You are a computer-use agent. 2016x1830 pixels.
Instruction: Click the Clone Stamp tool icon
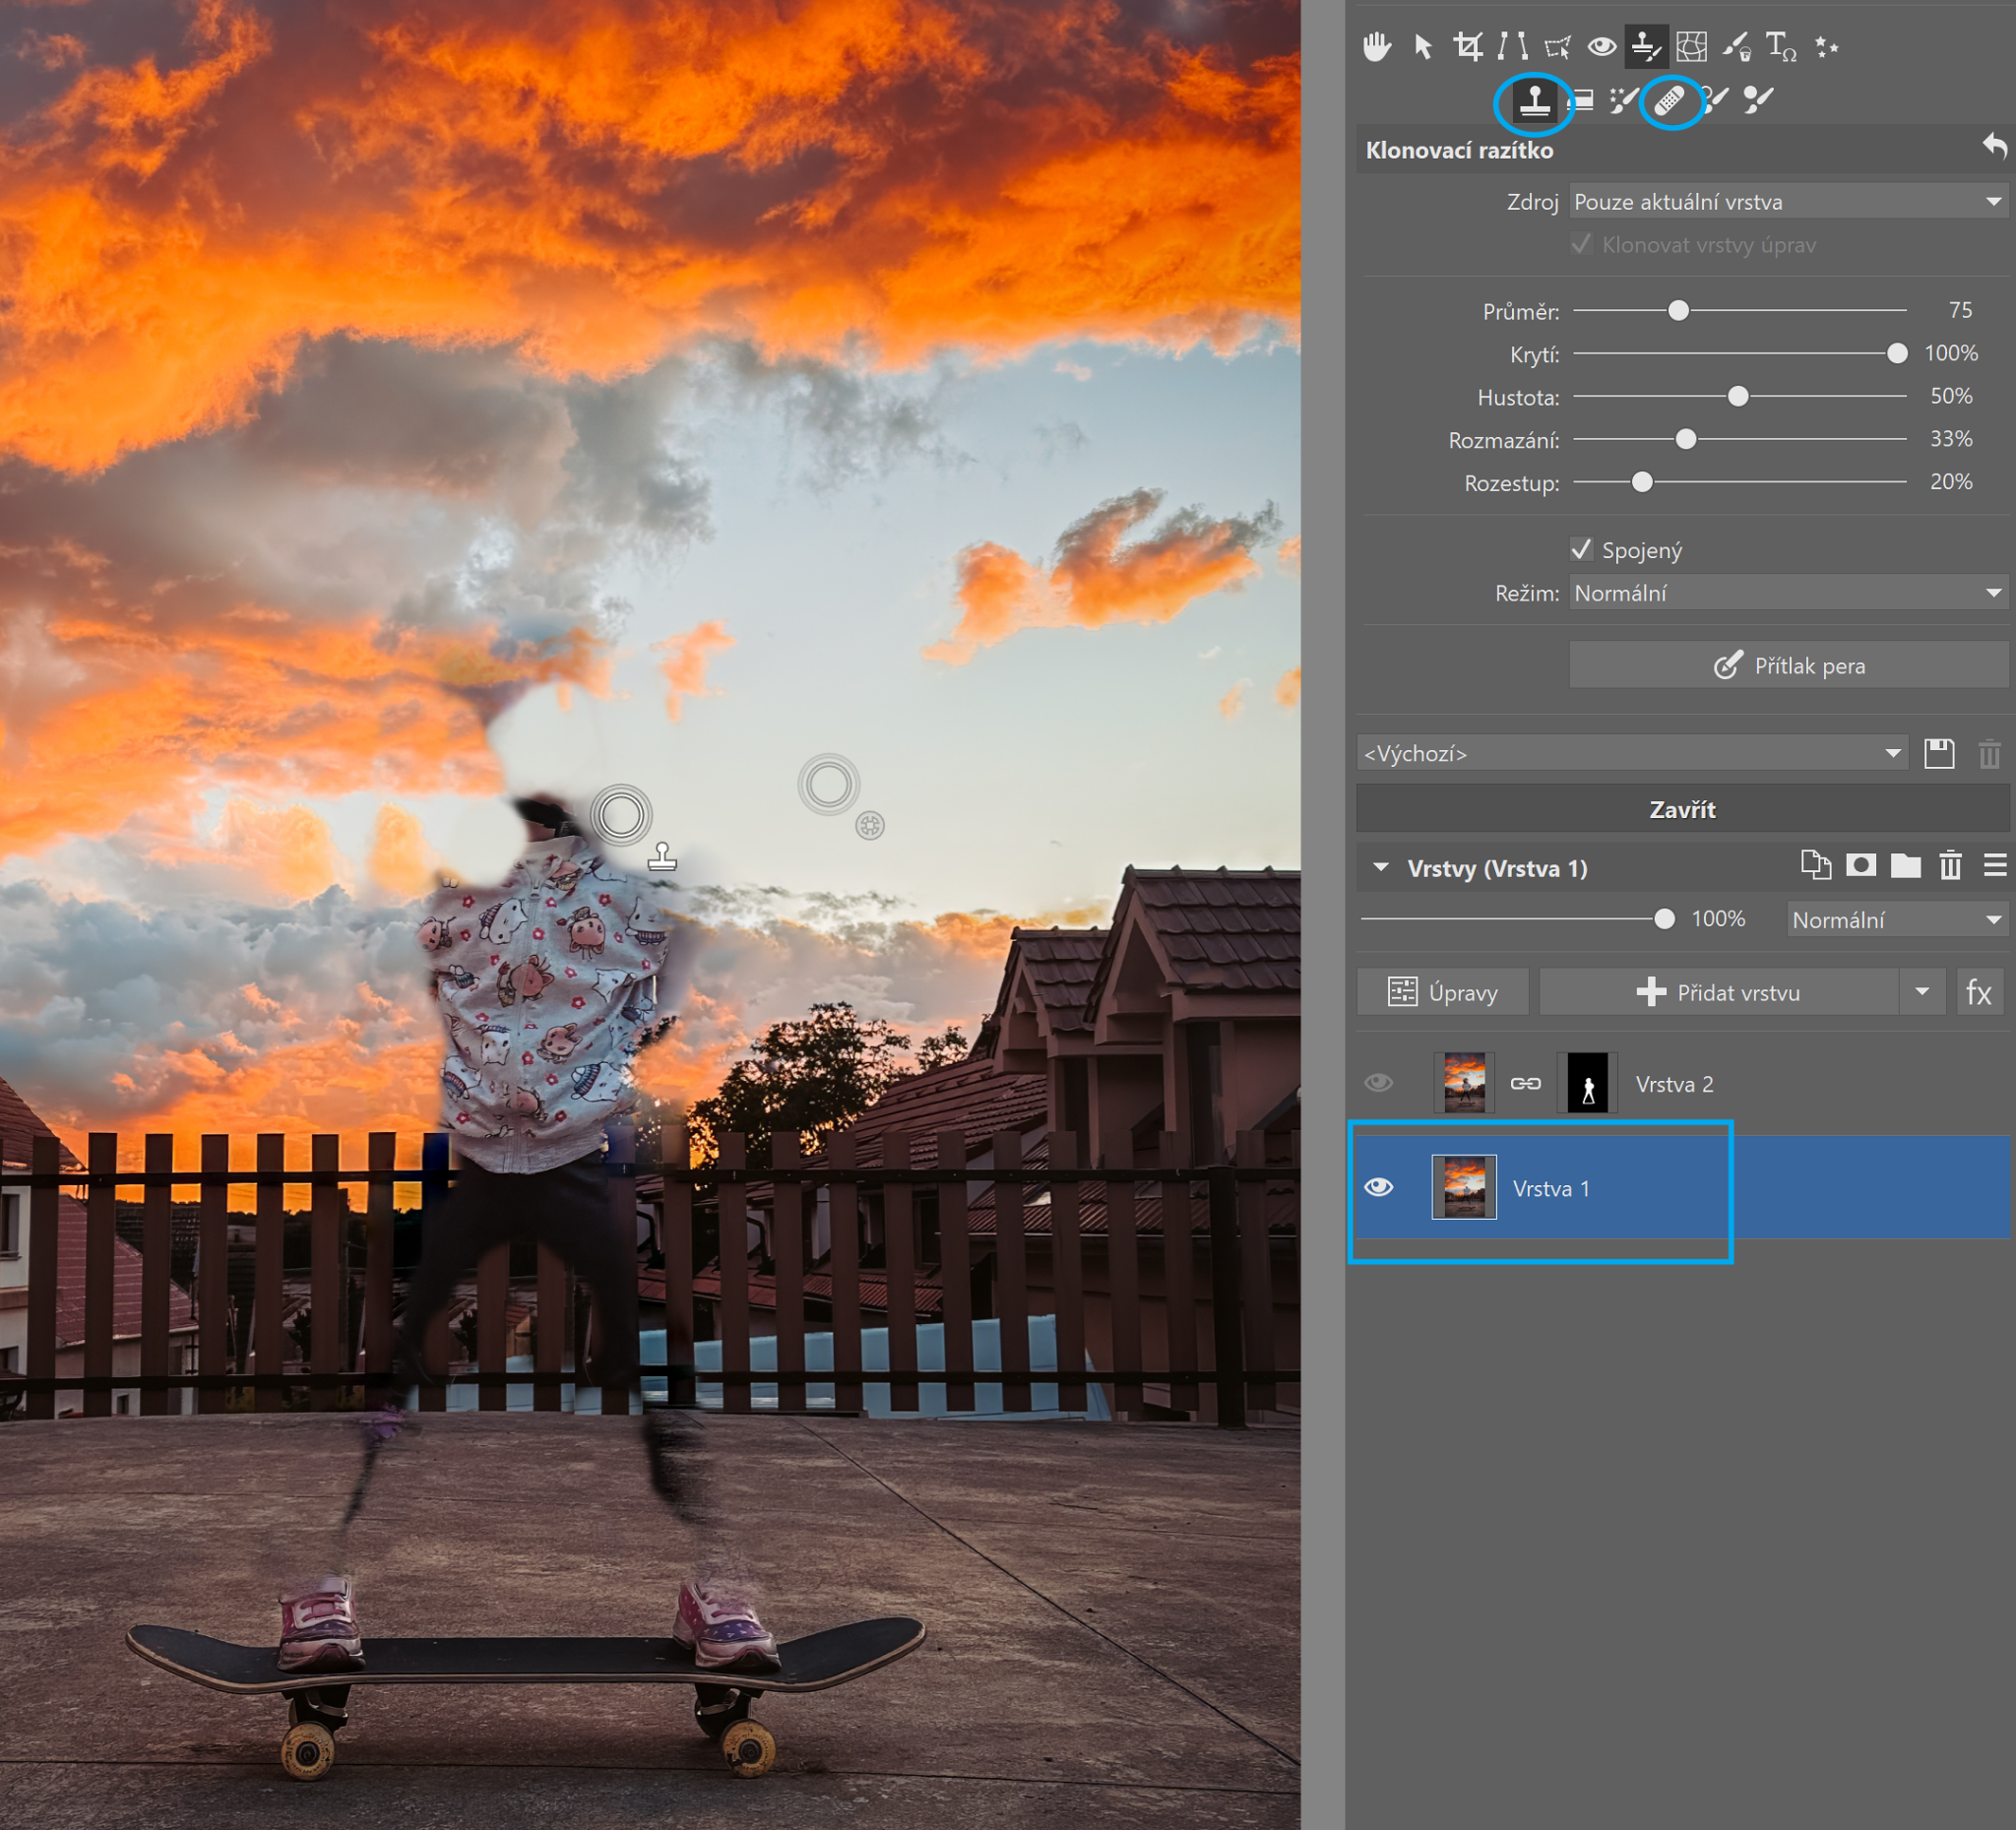tap(1534, 101)
